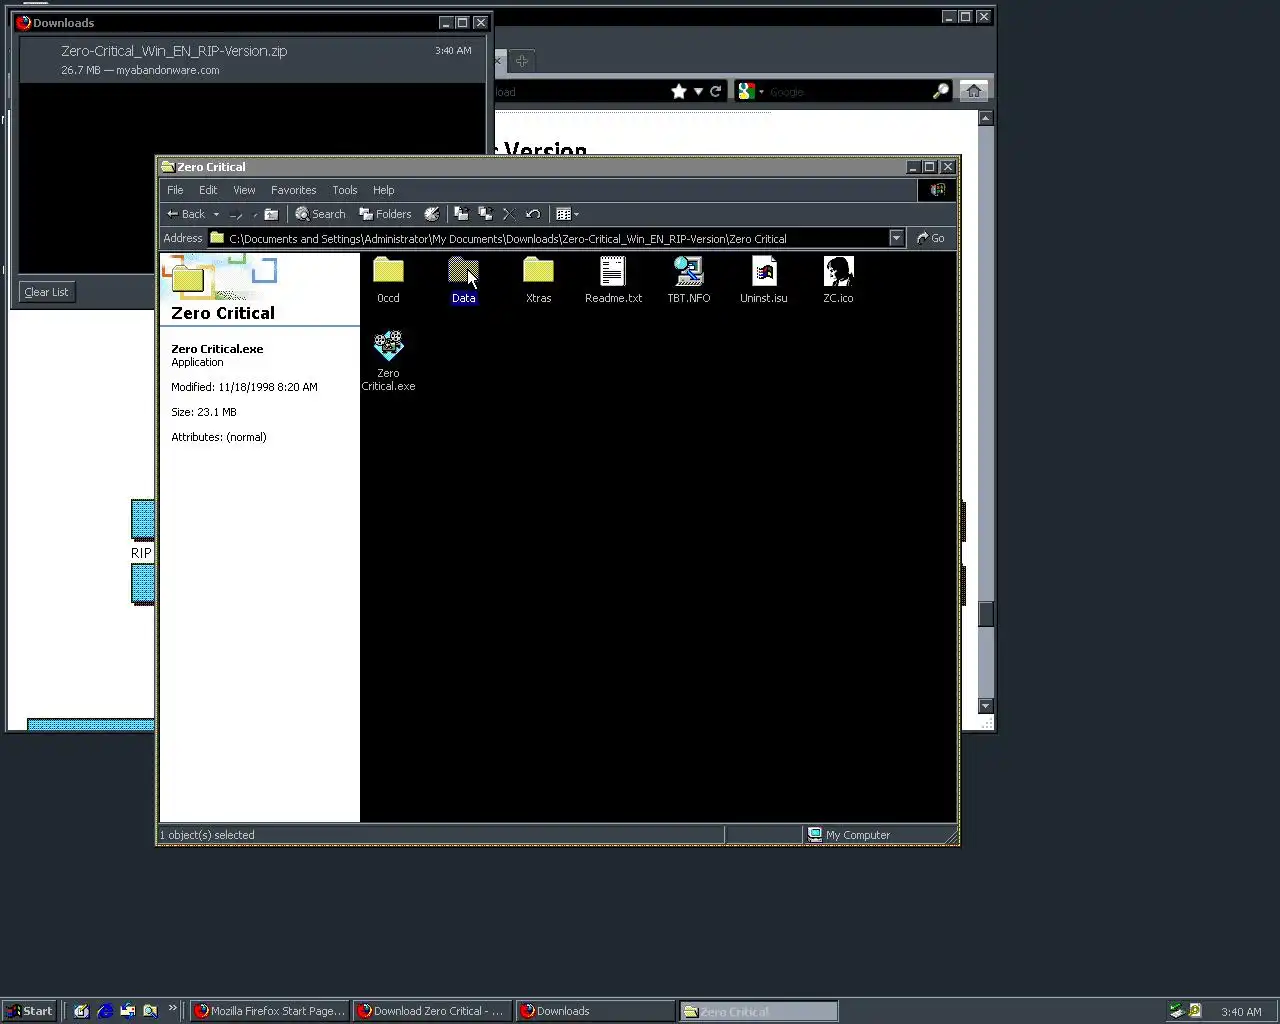Select the Zero Critical.exe application
Screen dimensions: 1280x1024
point(388,361)
